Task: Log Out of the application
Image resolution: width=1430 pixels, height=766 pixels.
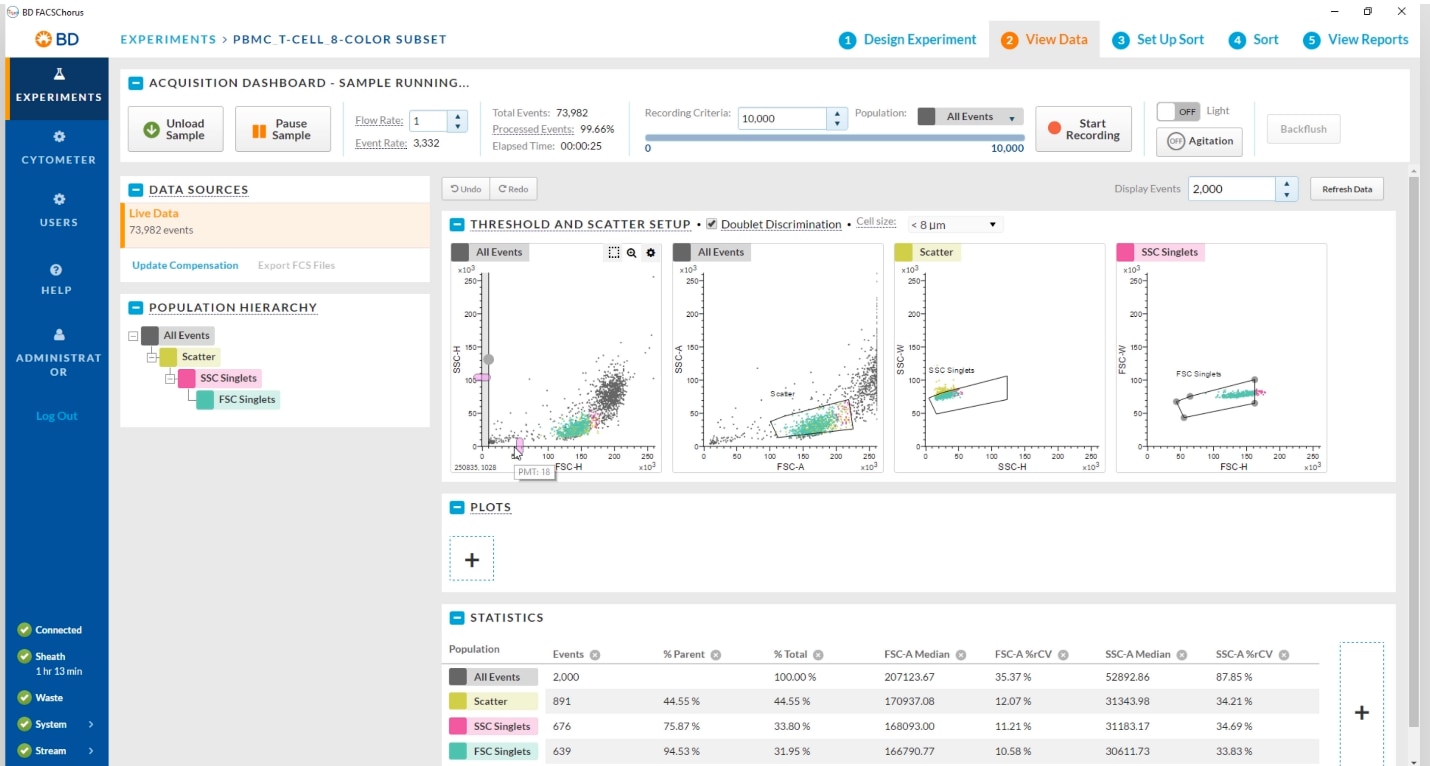Action: click(x=56, y=416)
